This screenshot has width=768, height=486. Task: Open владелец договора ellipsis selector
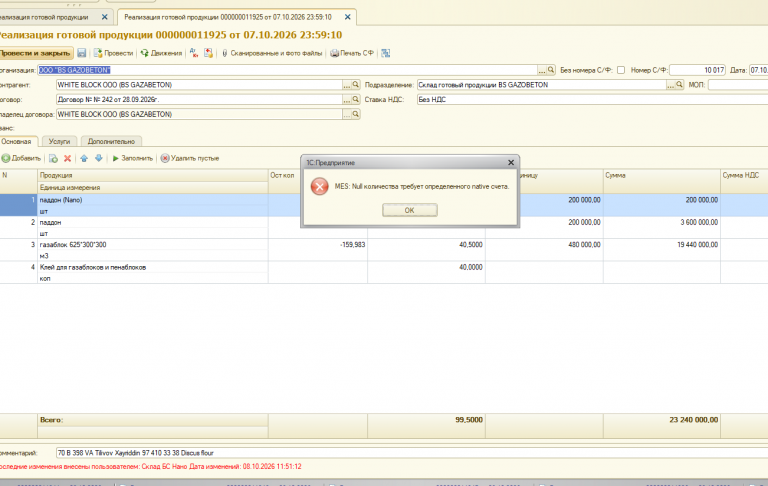point(347,114)
